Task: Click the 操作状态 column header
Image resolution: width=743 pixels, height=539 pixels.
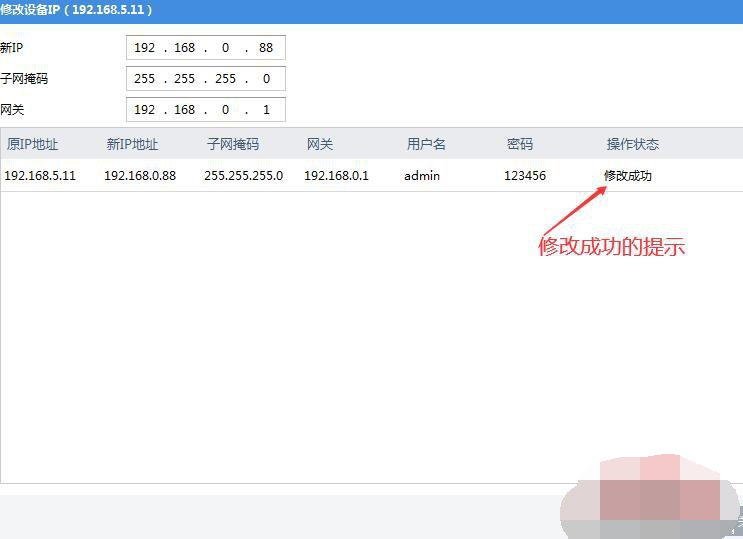Action: click(633, 144)
